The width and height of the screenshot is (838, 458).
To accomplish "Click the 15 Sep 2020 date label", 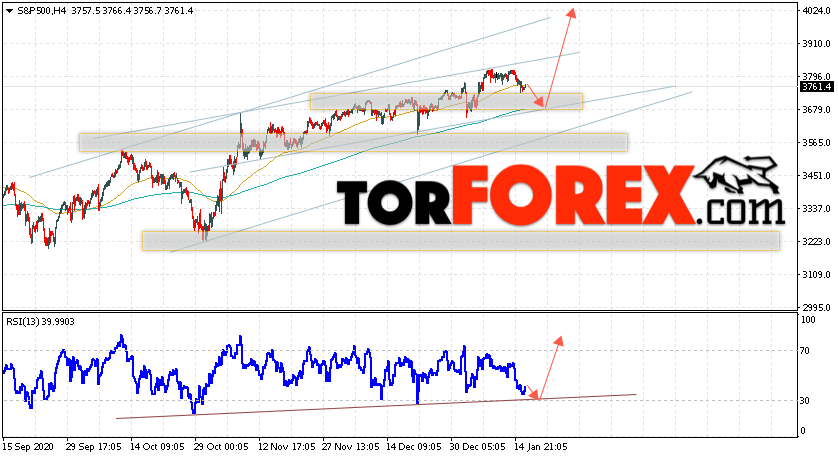I will pos(26,446).
